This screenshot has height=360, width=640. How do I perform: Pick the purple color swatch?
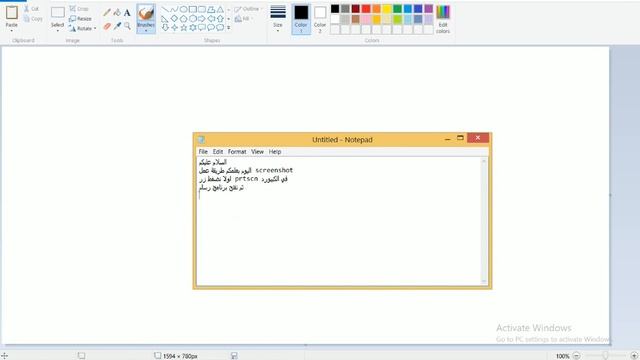[429, 9]
